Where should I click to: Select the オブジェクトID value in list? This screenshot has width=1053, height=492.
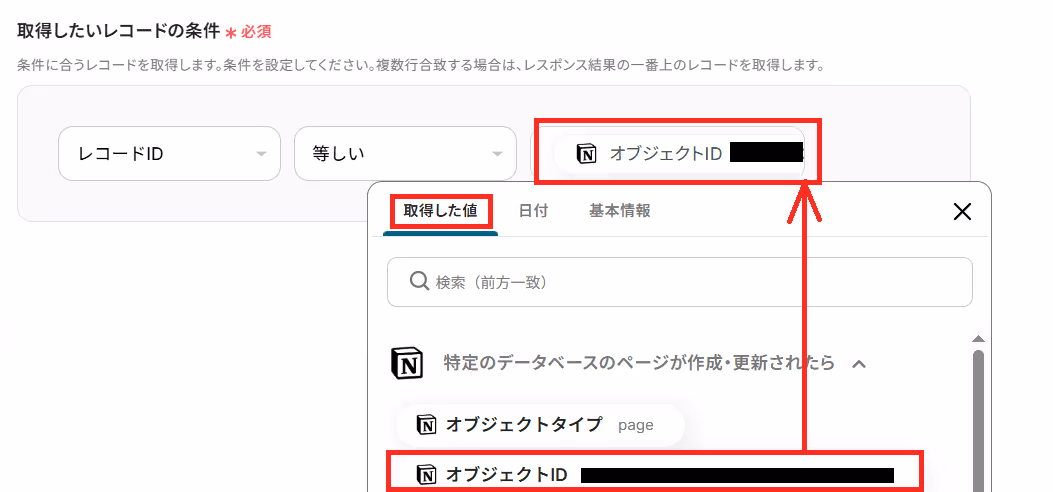coord(655,475)
